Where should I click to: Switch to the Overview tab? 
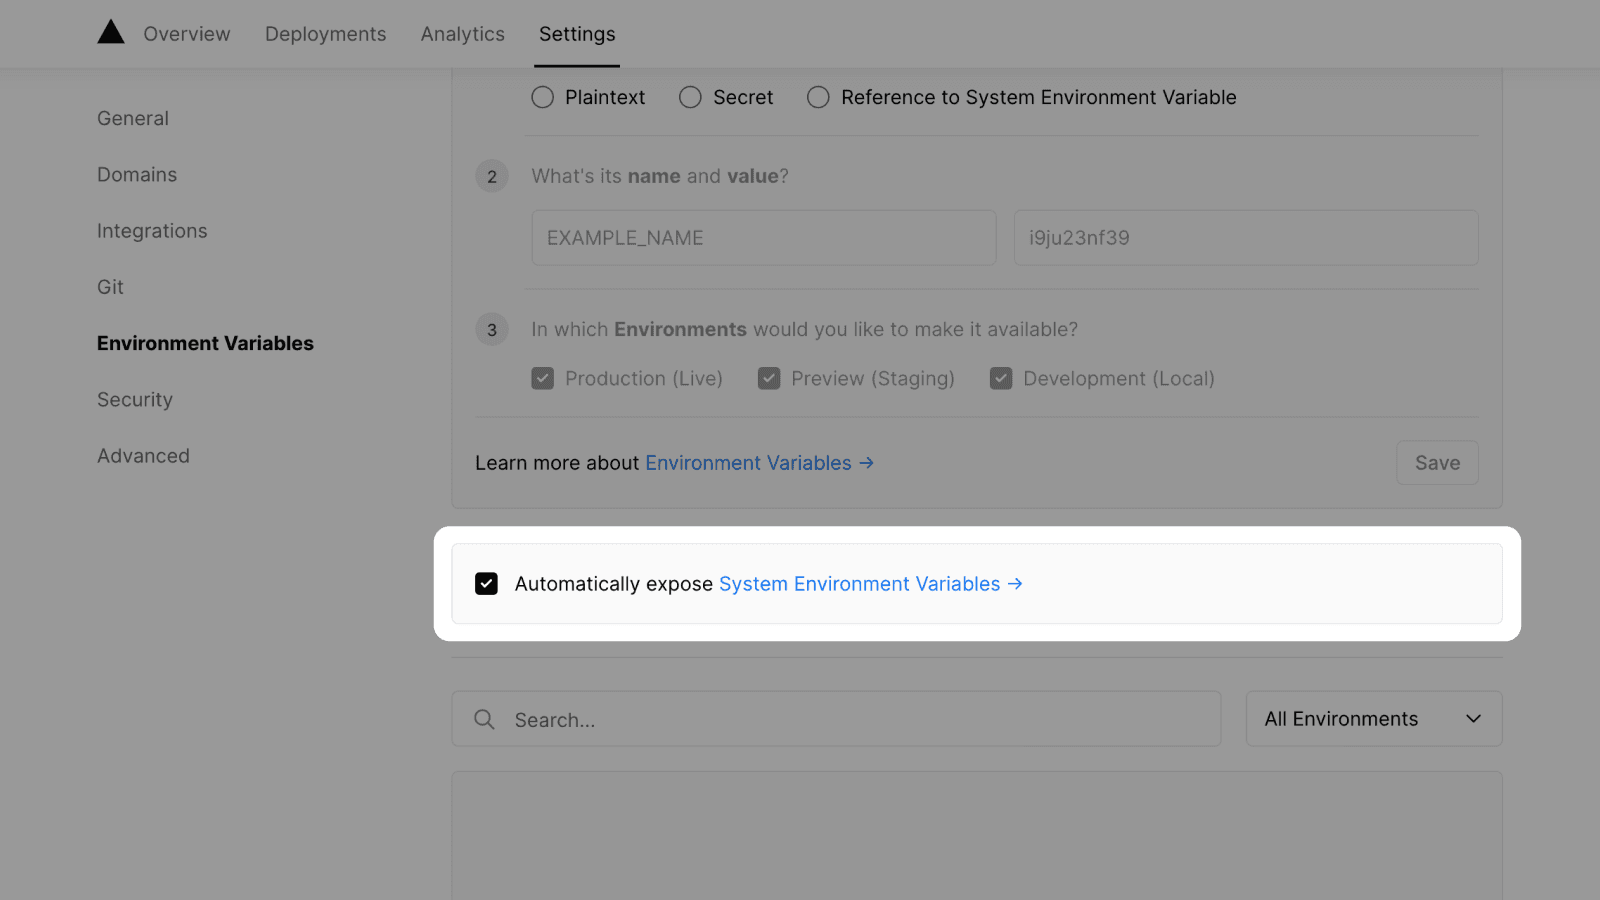coord(187,34)
